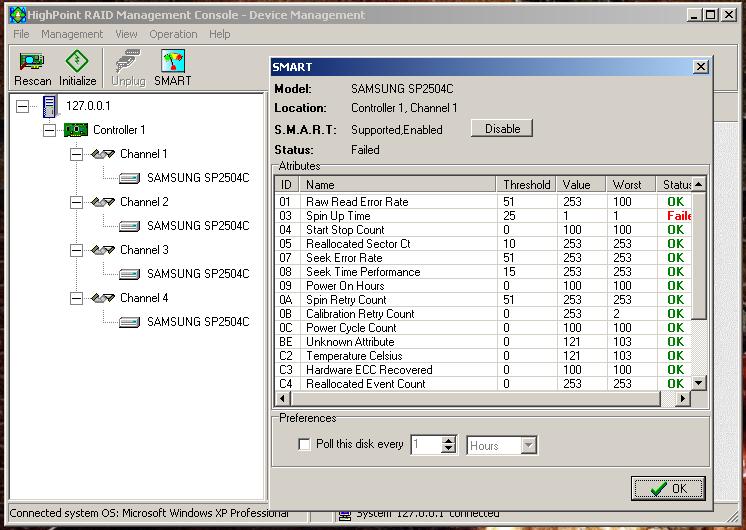Close the SMART dialog
This screenshot has height=530, width=746.
[700, 67]
